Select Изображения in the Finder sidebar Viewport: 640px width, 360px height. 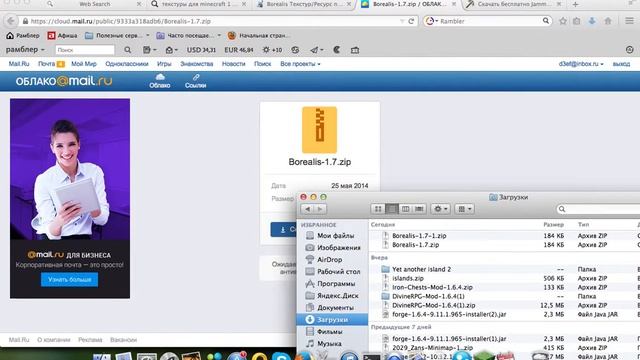pyautogui.click(x=339, y=248)
